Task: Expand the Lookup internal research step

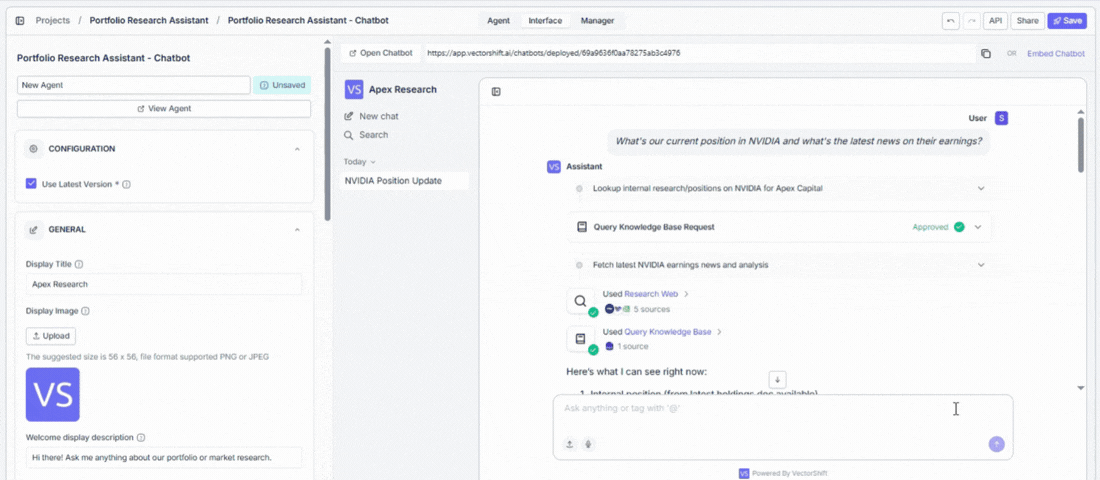Action: click(981, 188)
